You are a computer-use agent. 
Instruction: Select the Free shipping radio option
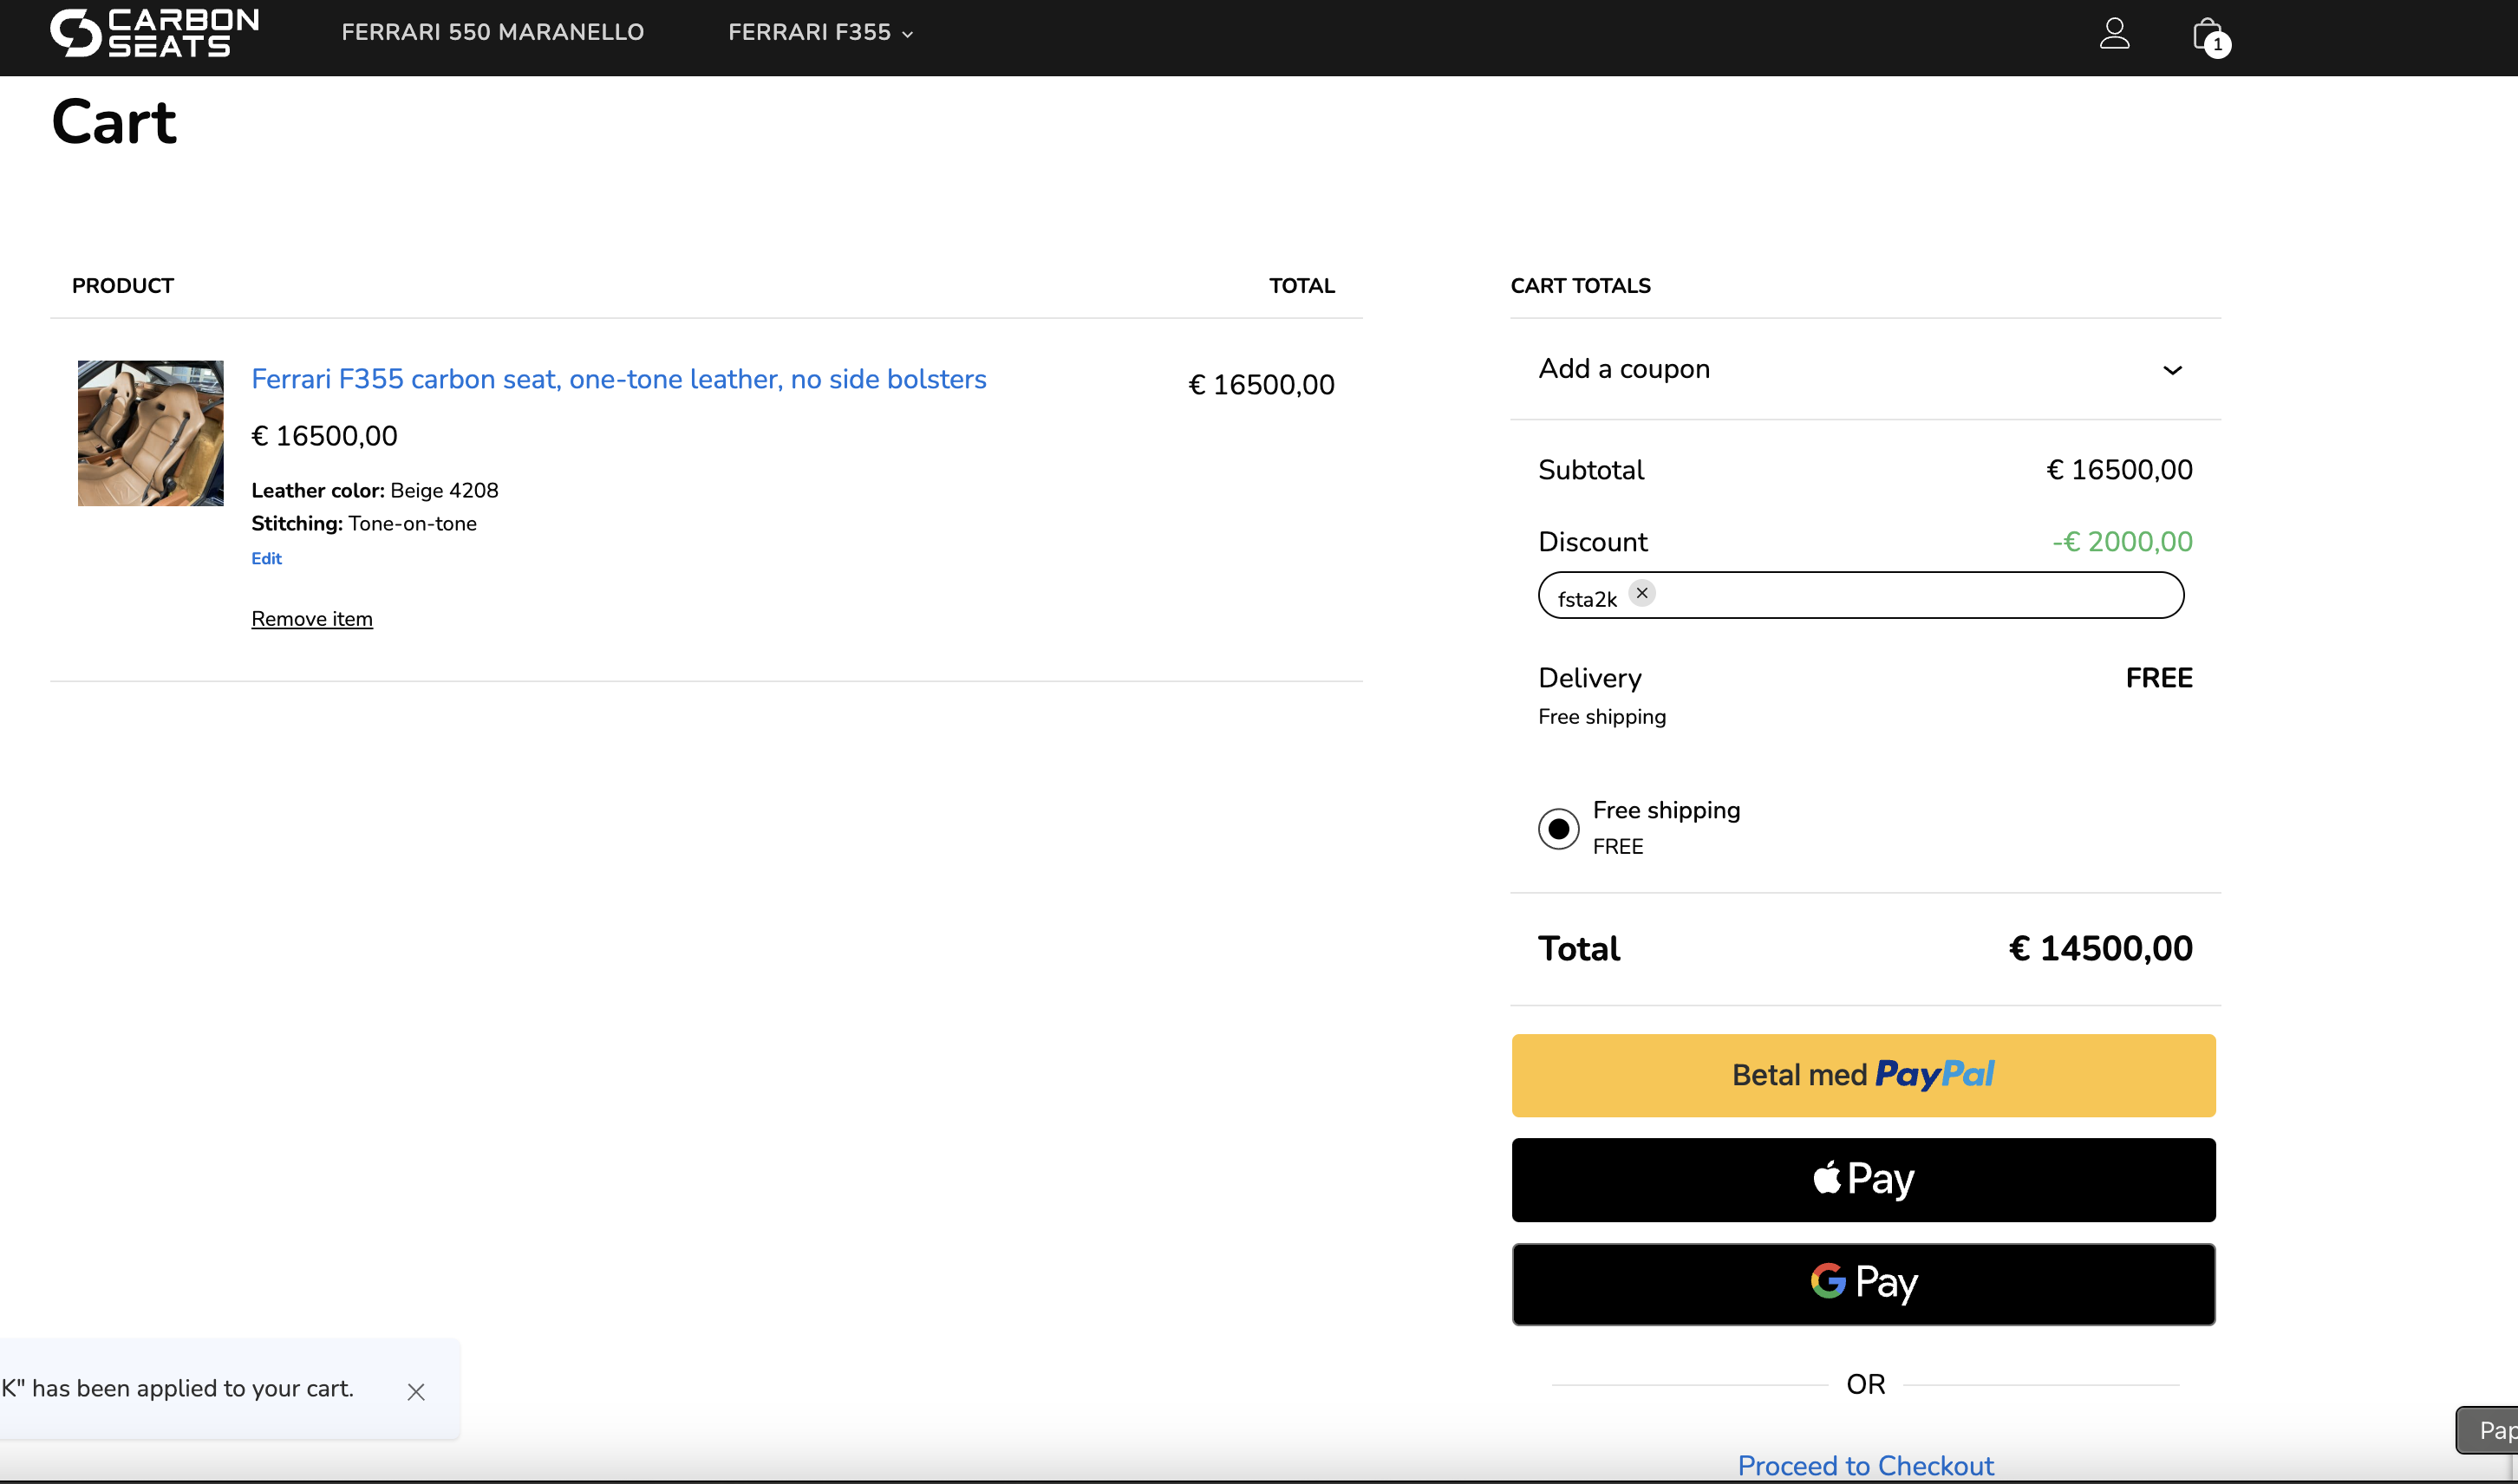[1558, 828]
